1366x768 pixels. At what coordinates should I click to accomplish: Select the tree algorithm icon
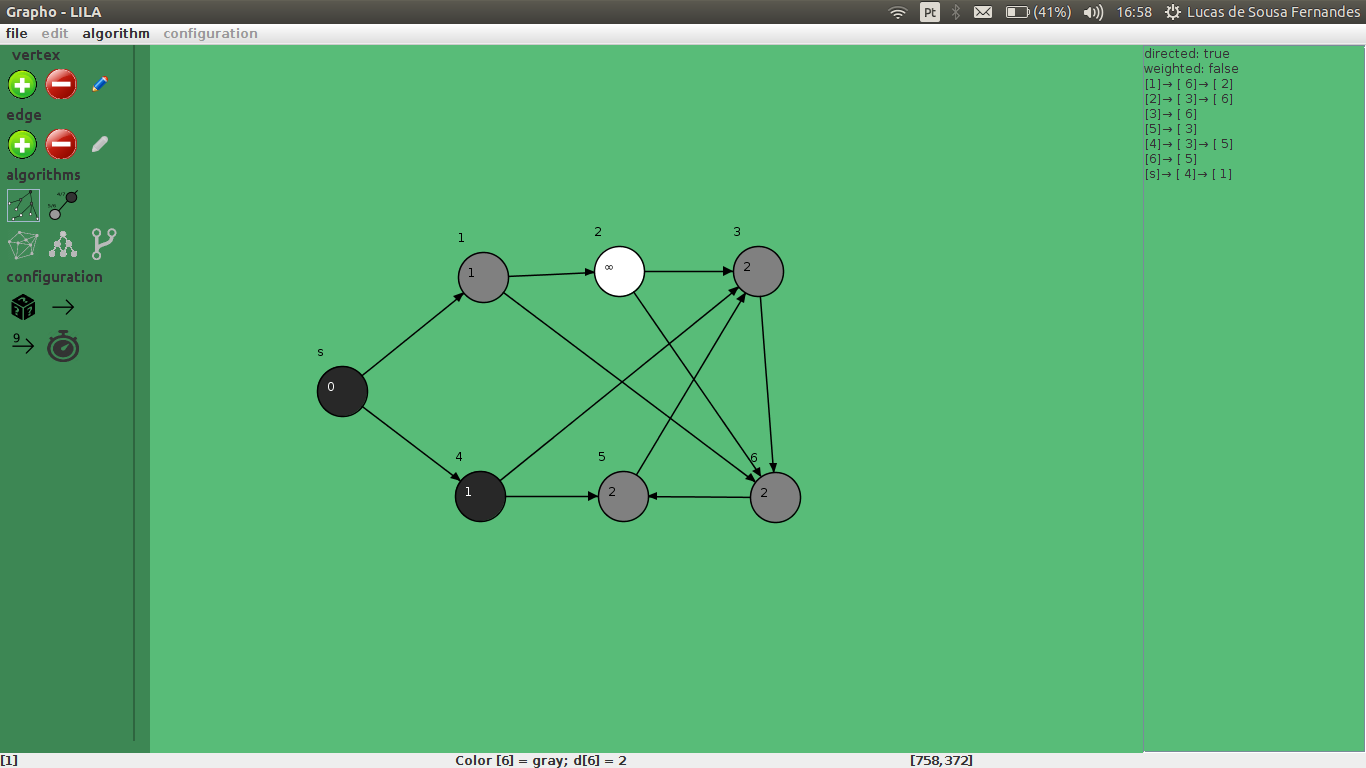[61, 244]
